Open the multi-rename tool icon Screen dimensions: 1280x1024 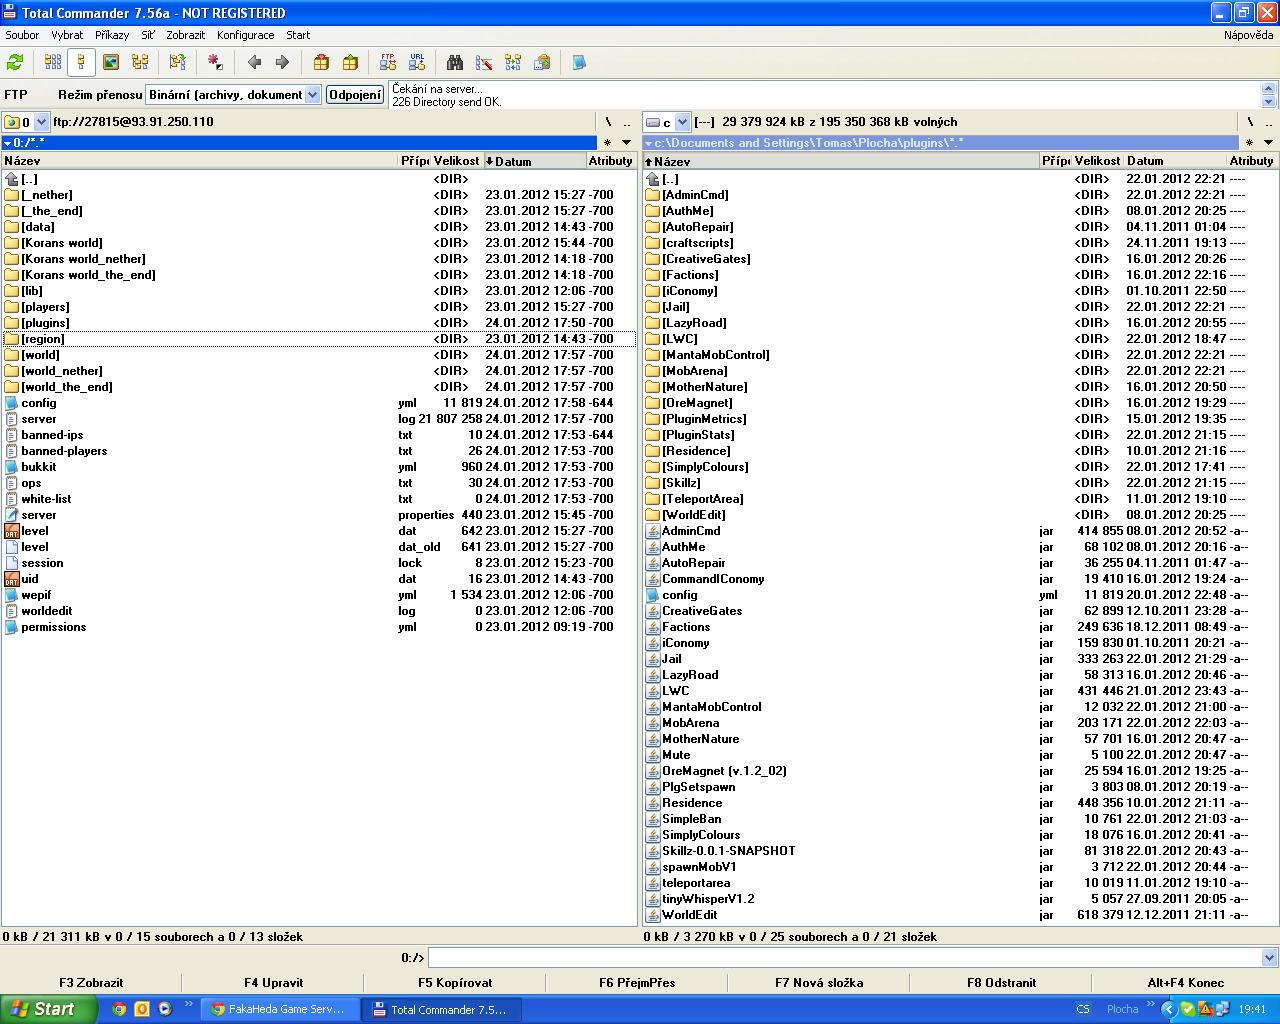484,62
